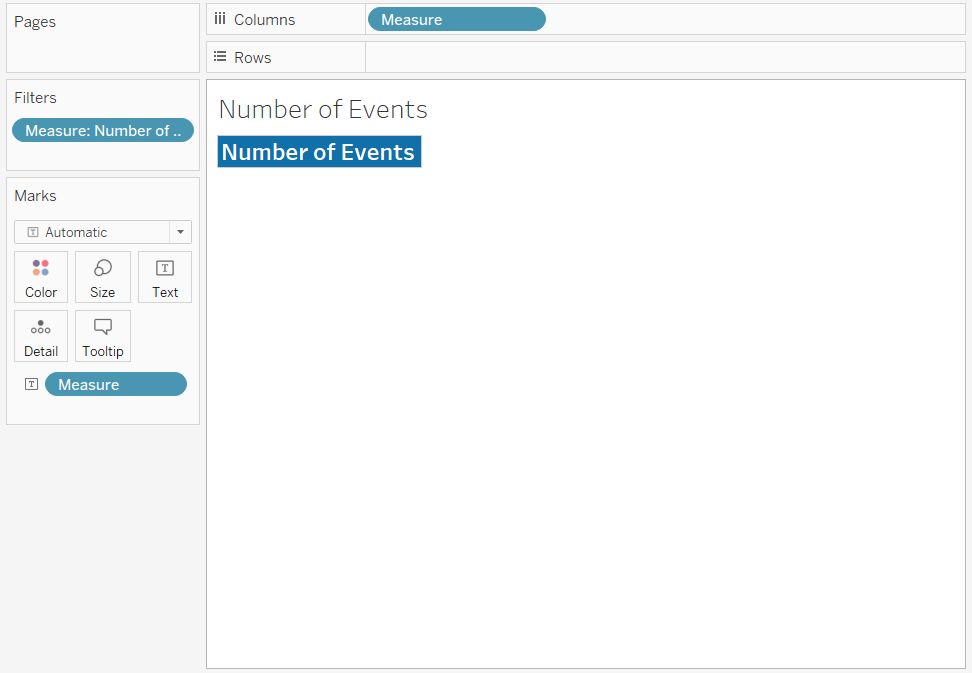Open the Automatic mark type dropdown

(x=103, y=232)
